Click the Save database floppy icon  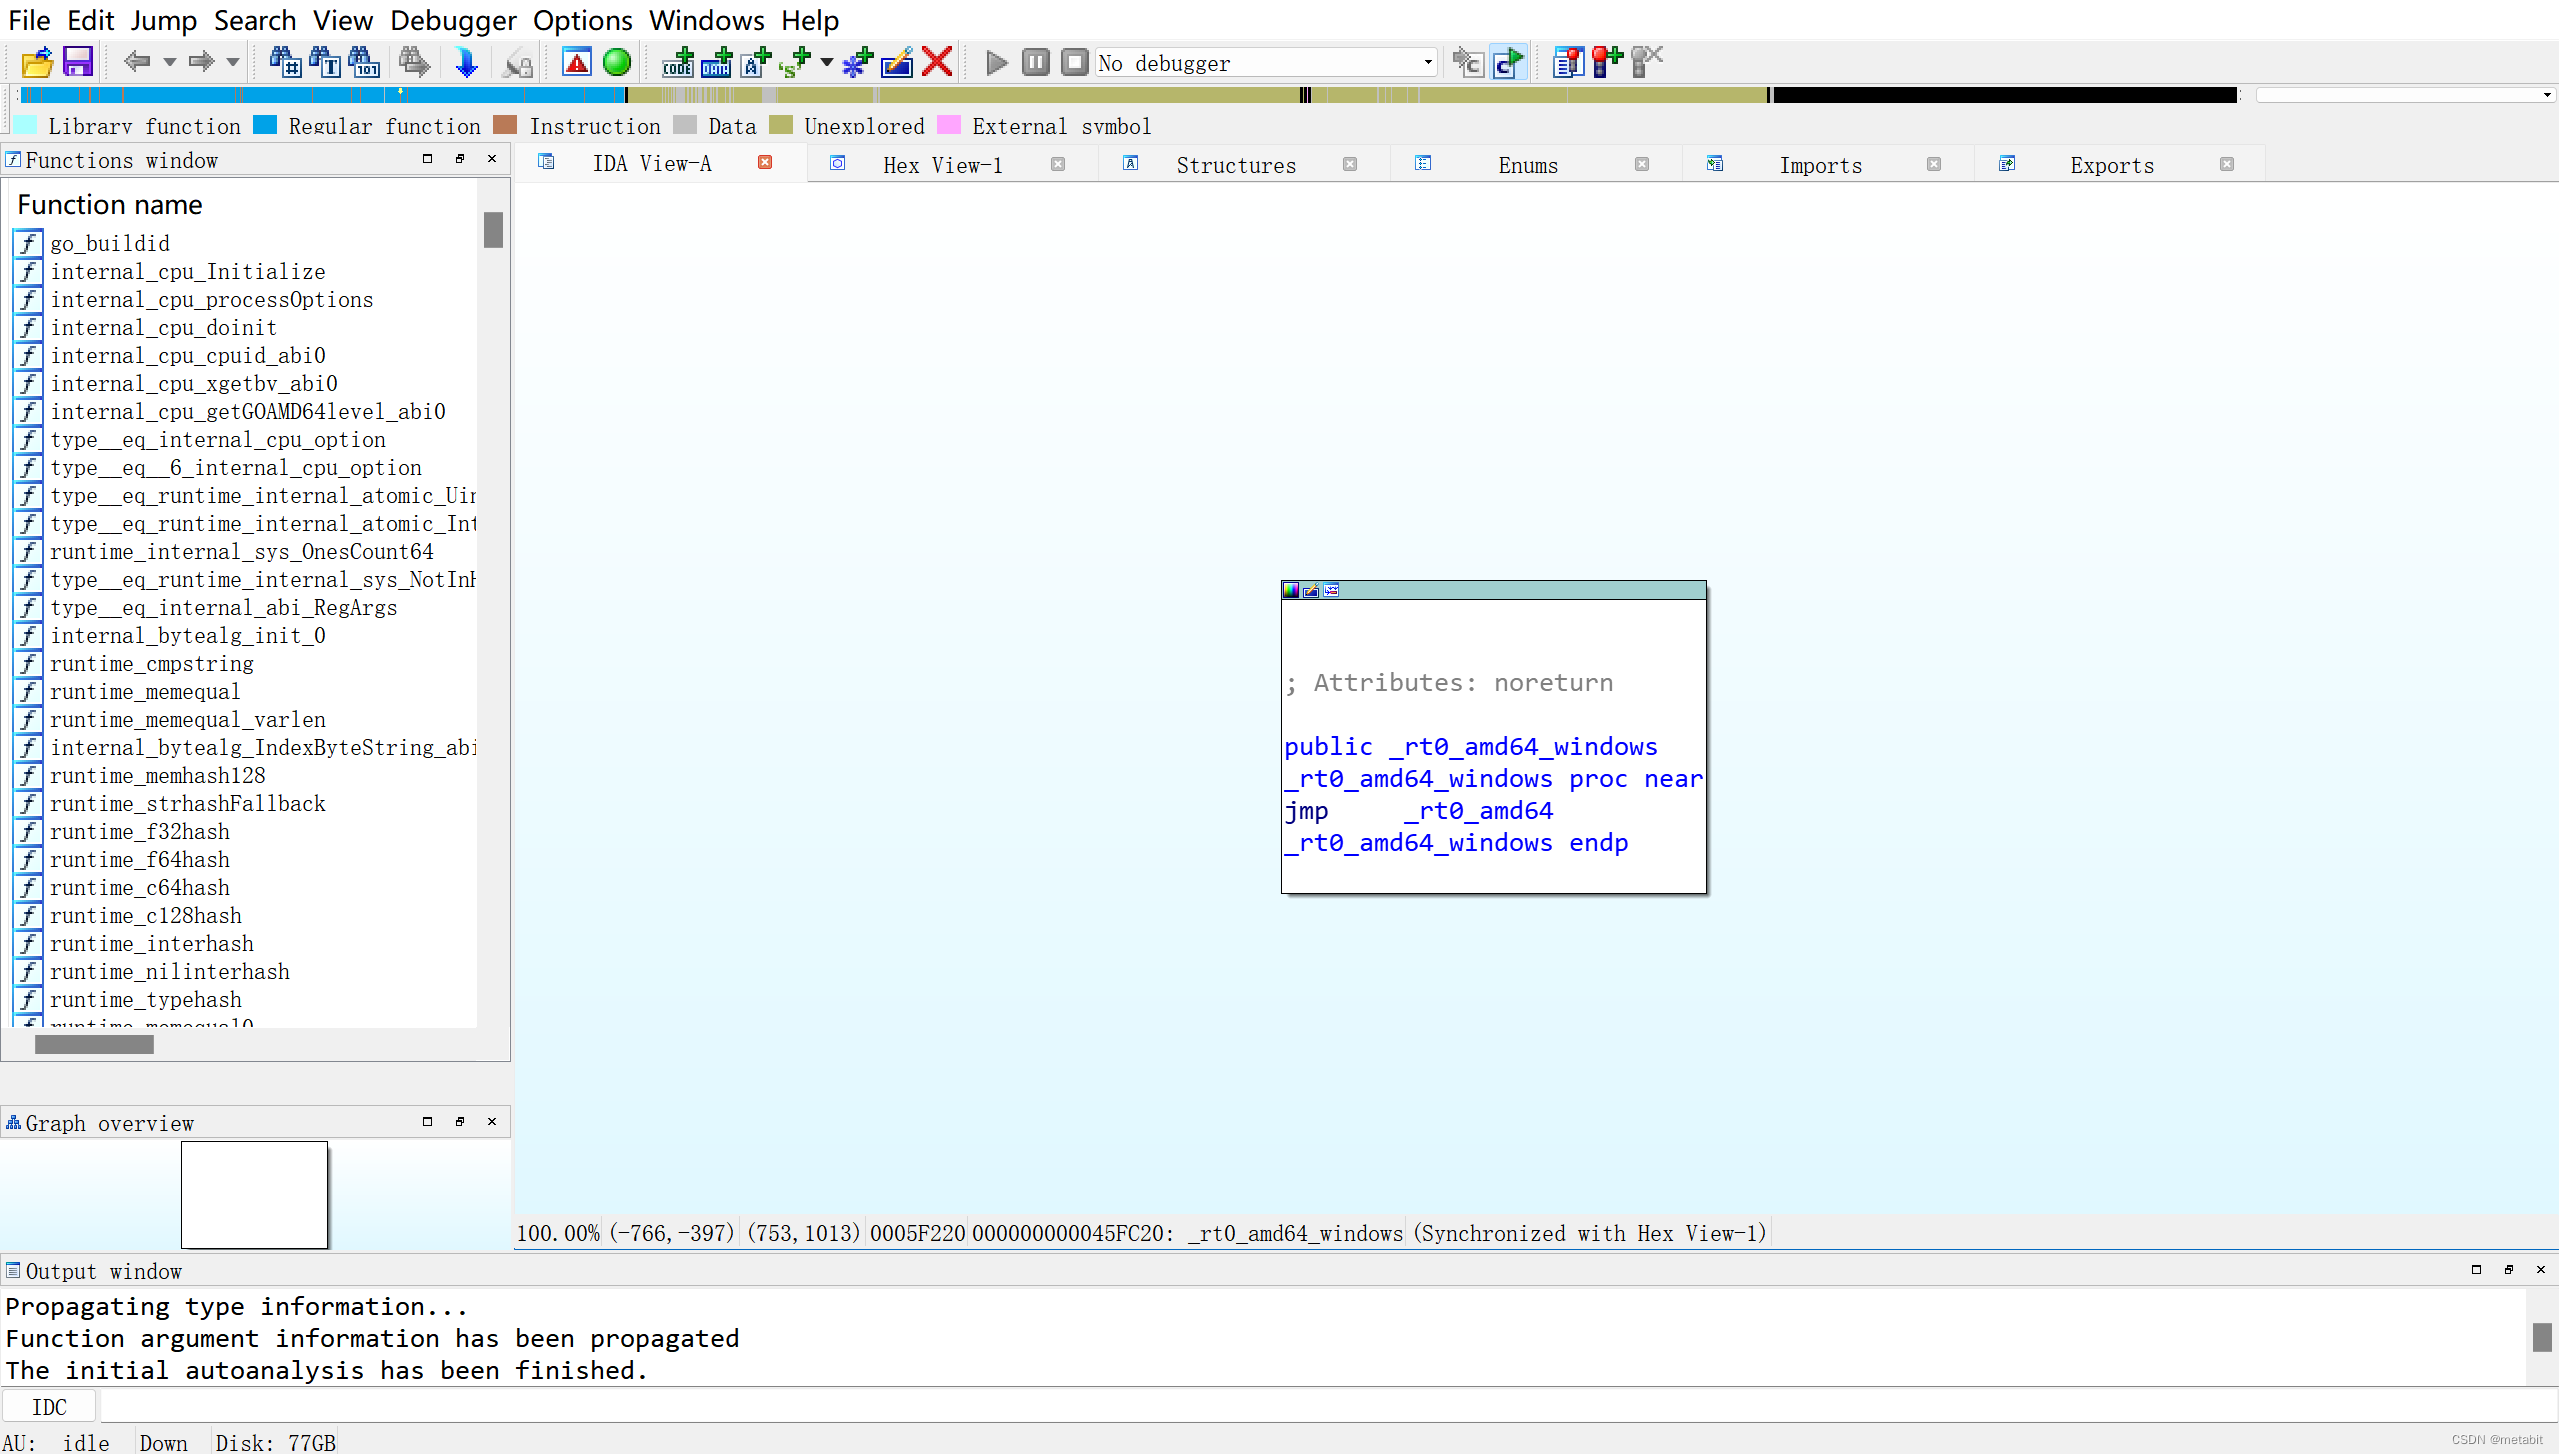(77, 62)
